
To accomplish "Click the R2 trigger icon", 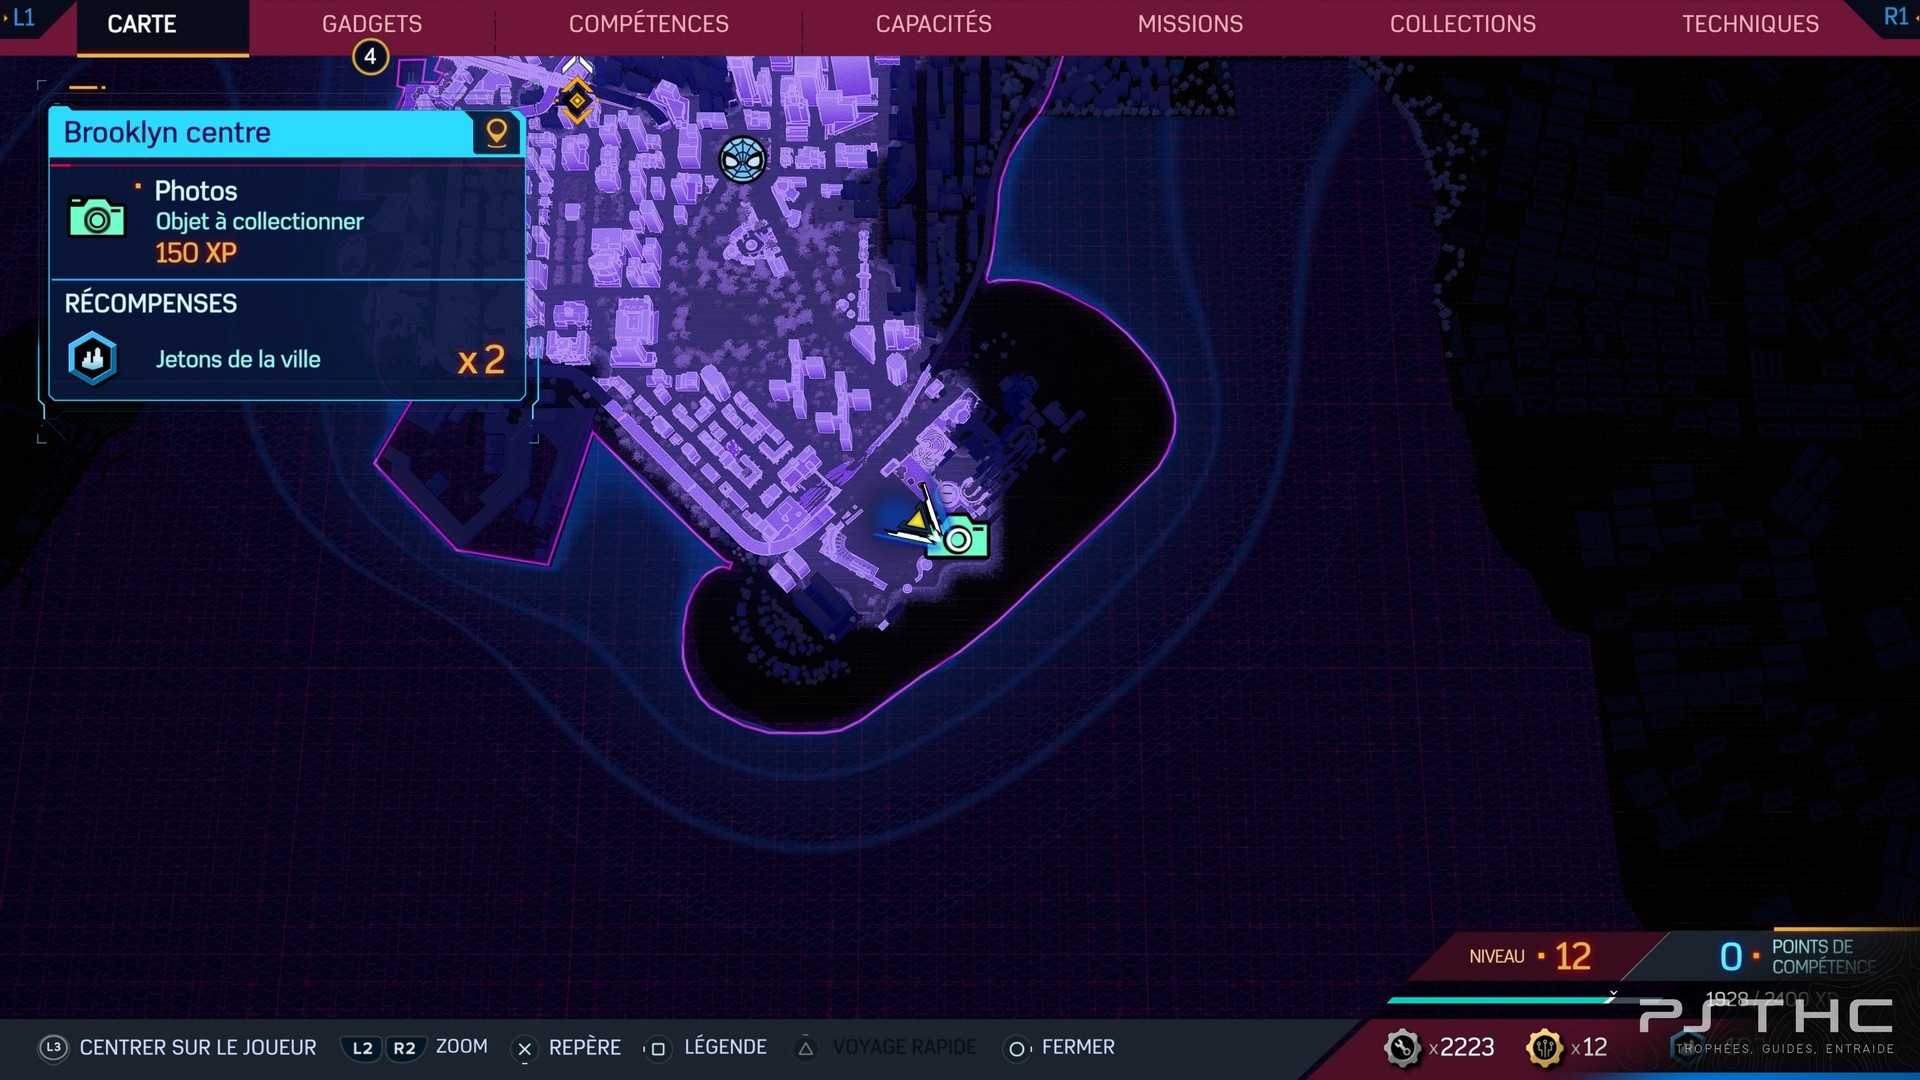I will [404, 1048].
